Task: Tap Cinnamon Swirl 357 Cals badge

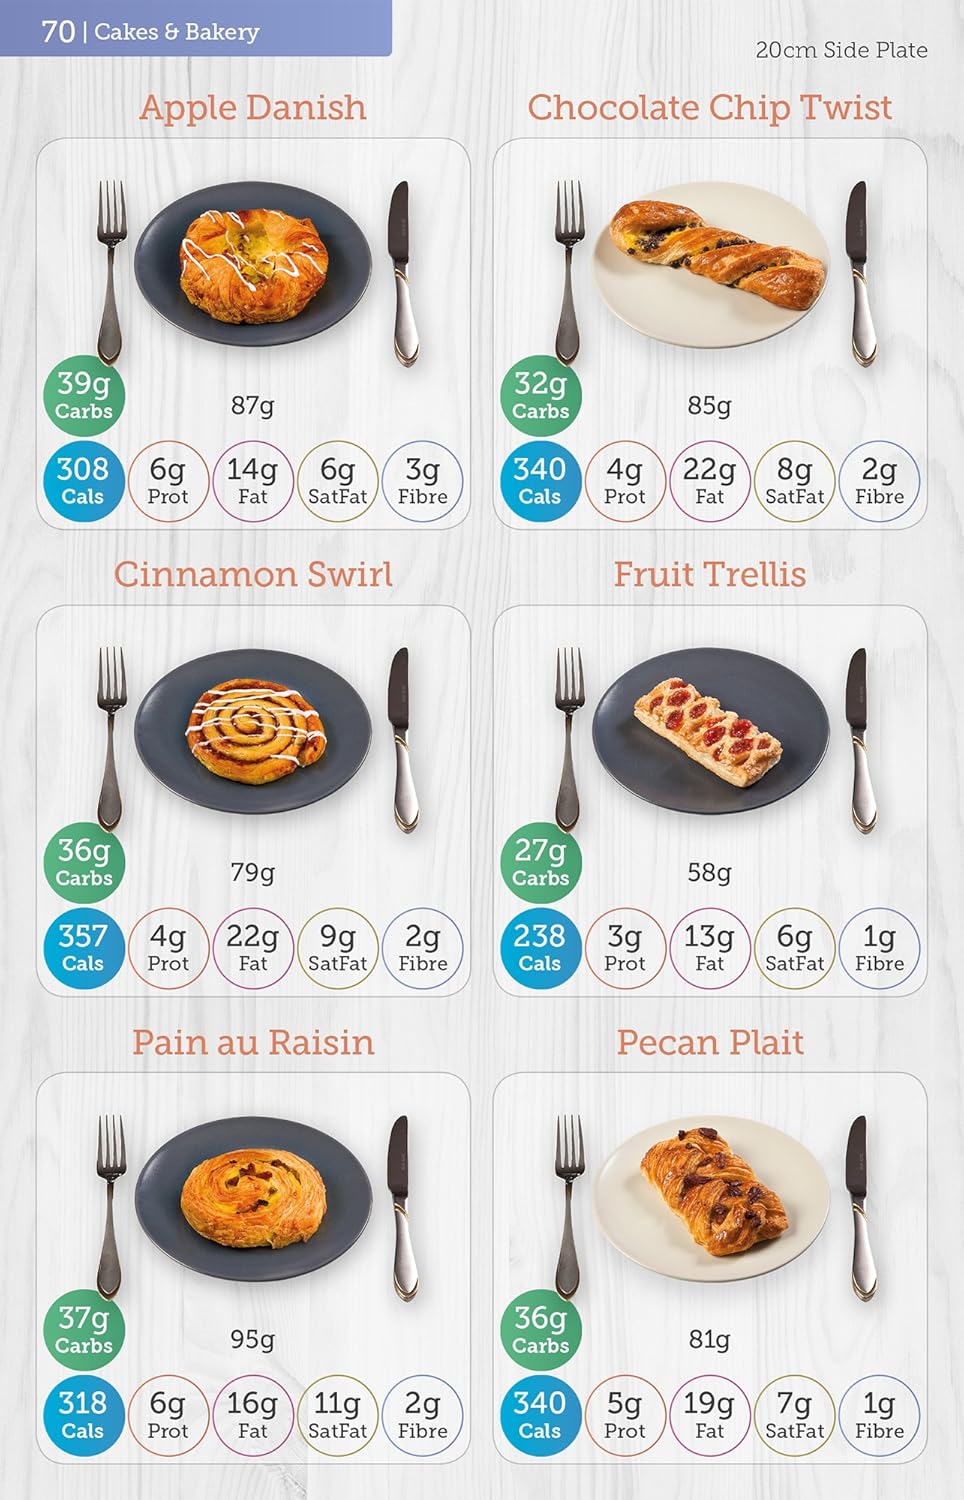Action: 83,948
